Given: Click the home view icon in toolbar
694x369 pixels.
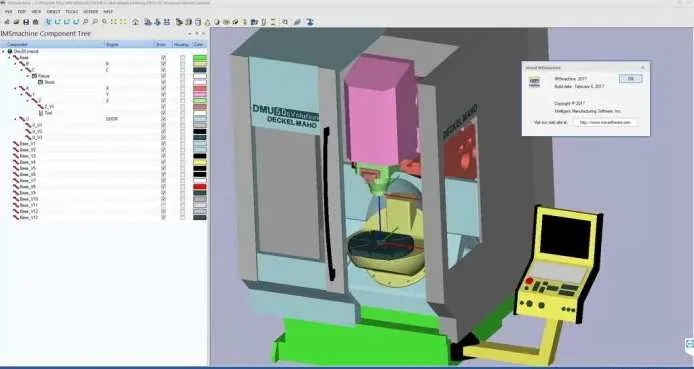Looking at the screenshot, I should (135, 22).
